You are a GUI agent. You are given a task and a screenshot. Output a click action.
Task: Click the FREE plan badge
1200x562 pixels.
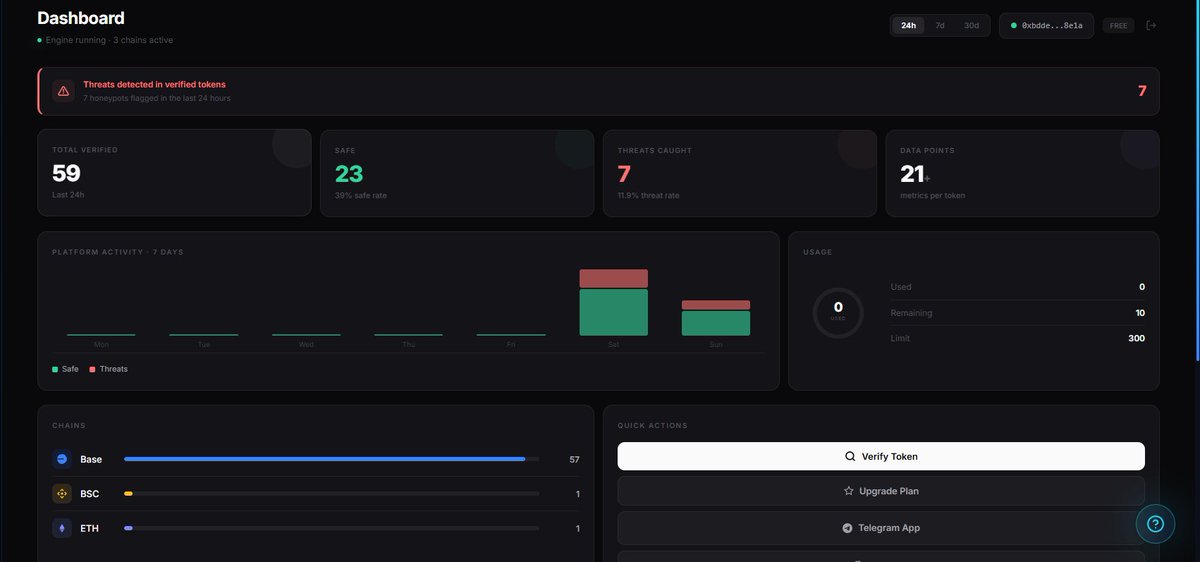point(1118,25)
